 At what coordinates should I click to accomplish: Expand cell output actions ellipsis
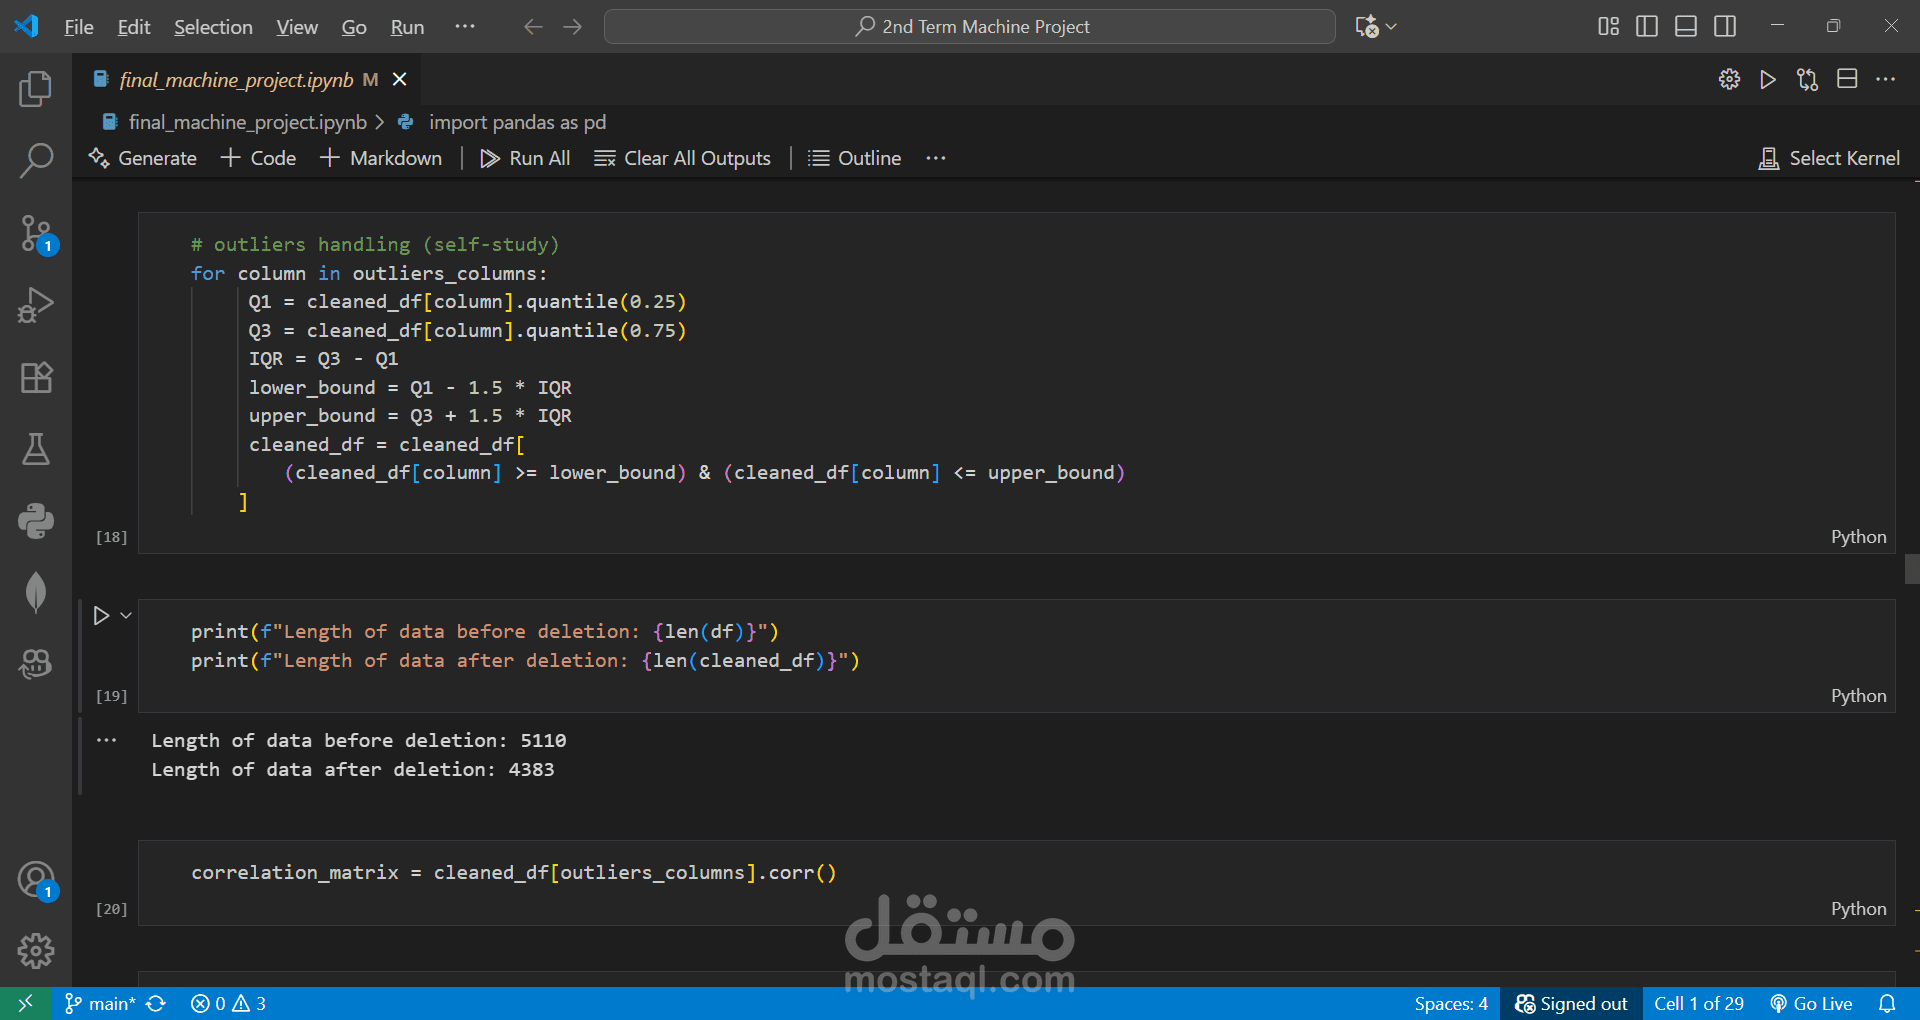(x=107, y=741)
